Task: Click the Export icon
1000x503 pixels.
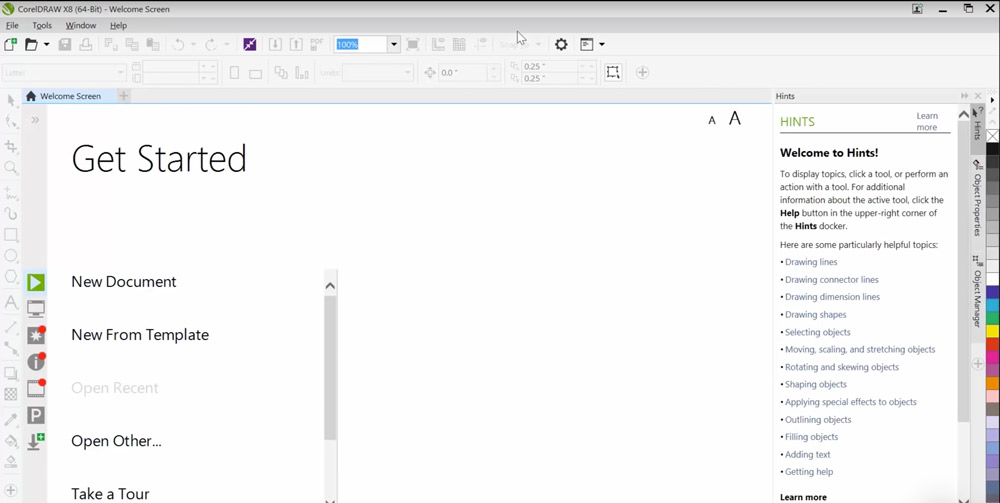Action: pyautogui.click(x=296, y=45)
